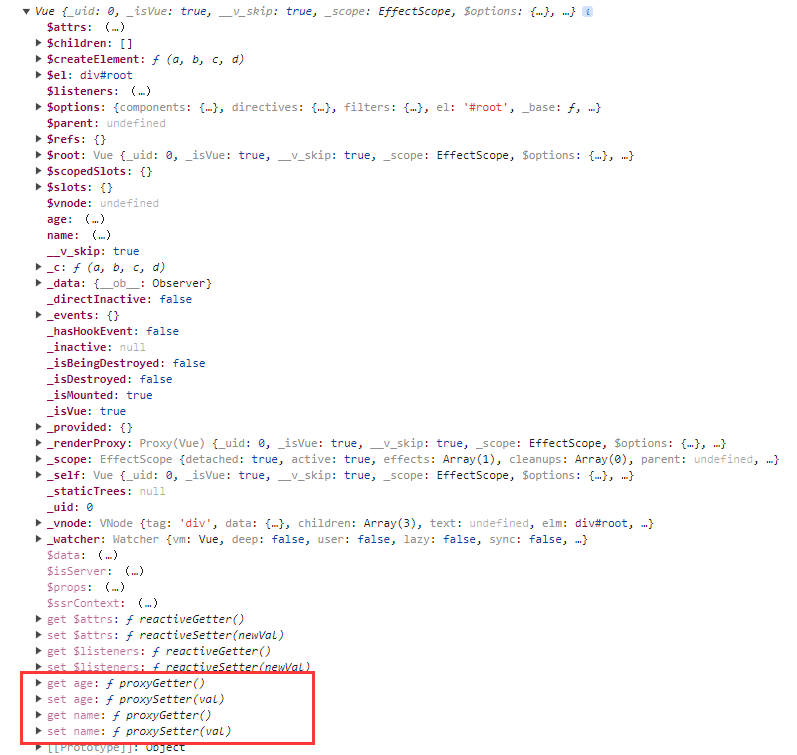The height and width of the screenshot is (755, 797).
Task: Expand the _vnode VNode entry
Action: 38,523
